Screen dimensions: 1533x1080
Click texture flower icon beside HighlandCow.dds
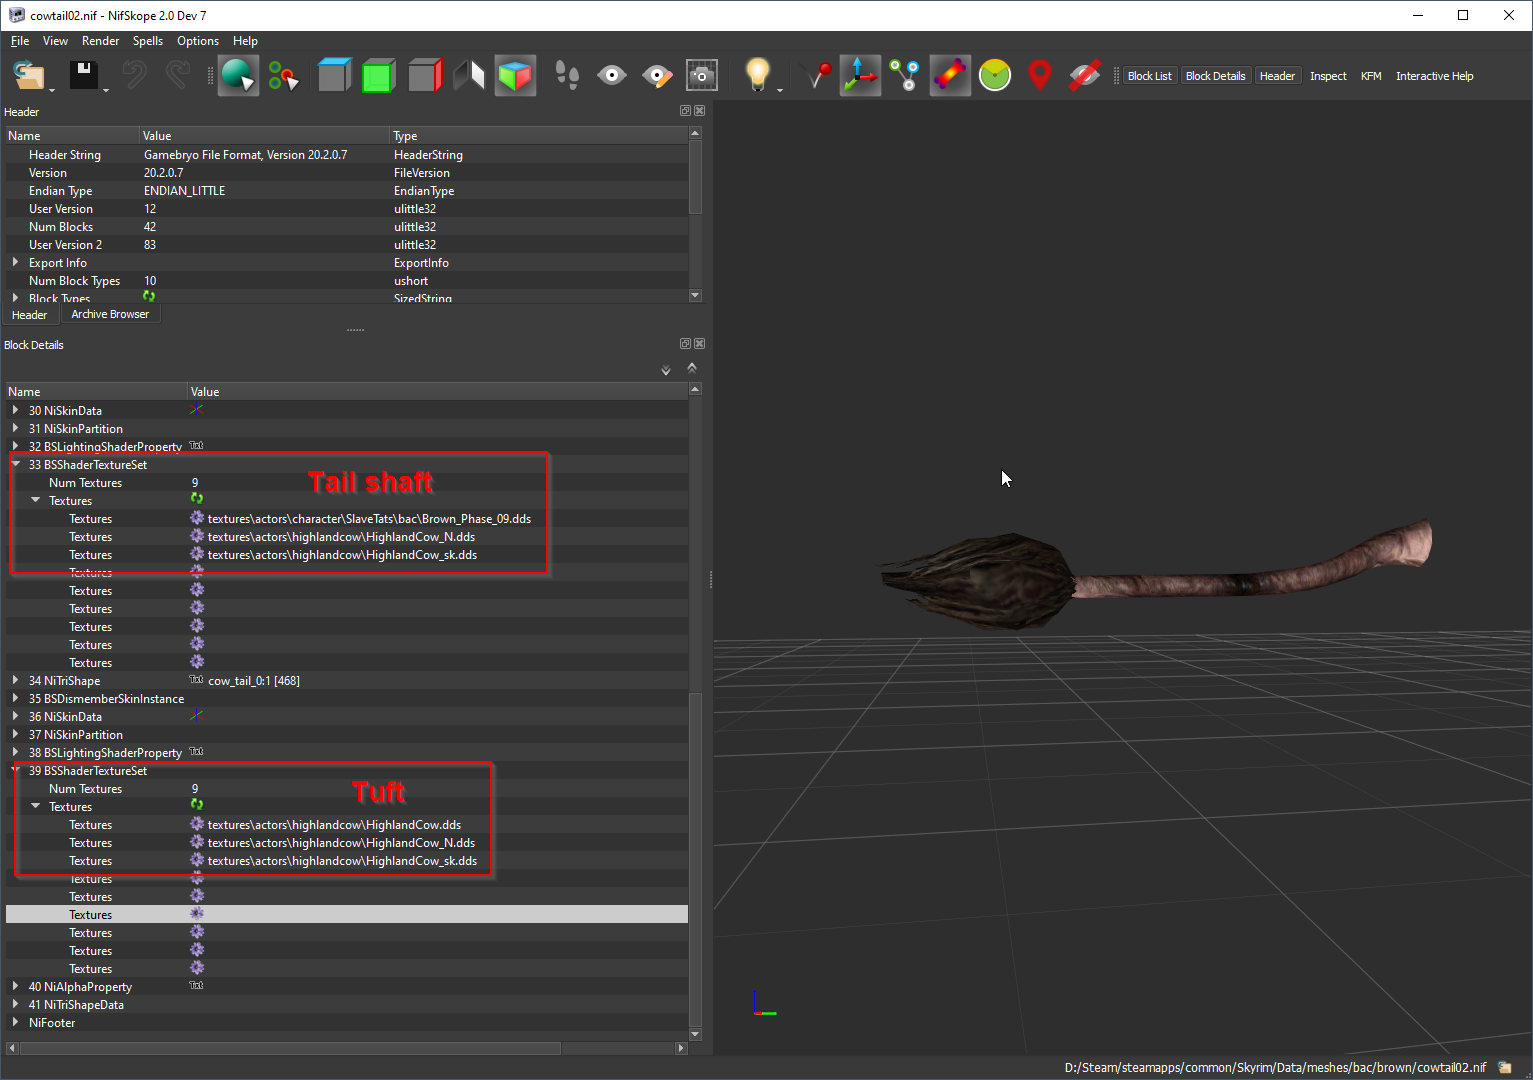[197, 824]
